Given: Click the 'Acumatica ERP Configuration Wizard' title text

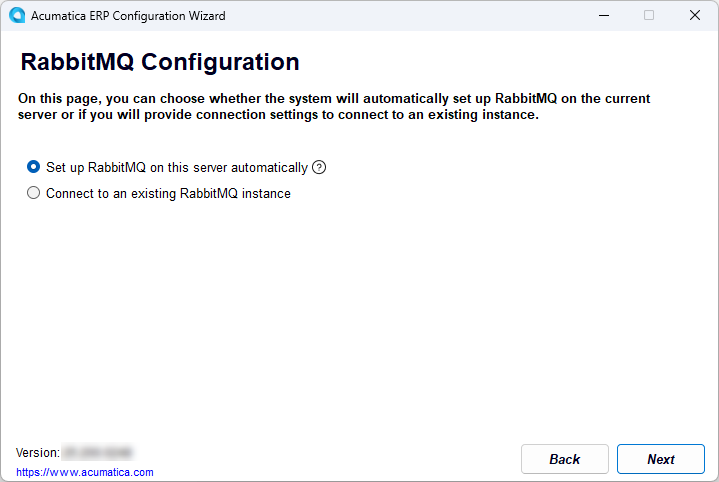Looking at the screenshot, I should 128,16.
